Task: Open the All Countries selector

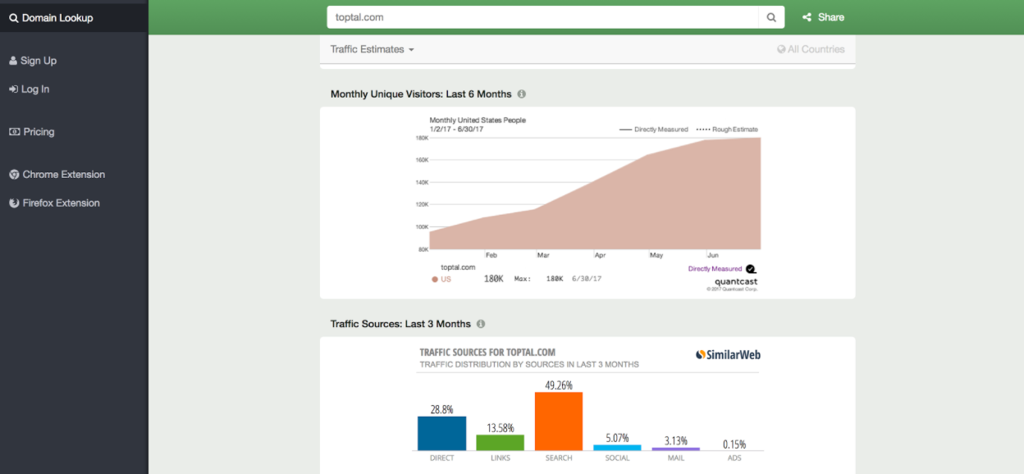Action: click(810, 49)
